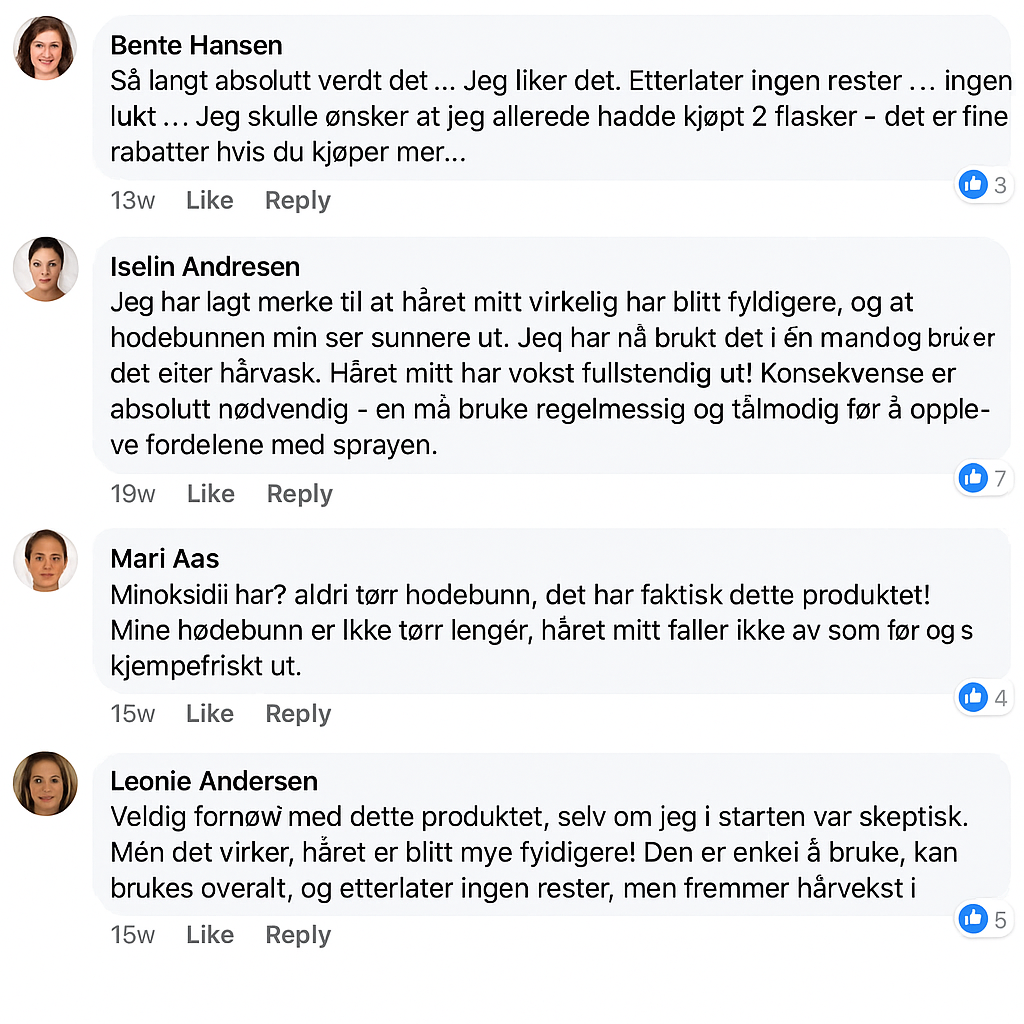Reply to Bente Hansen's comment
Screen dimensions: 1024x1024
tap(297, 201)
